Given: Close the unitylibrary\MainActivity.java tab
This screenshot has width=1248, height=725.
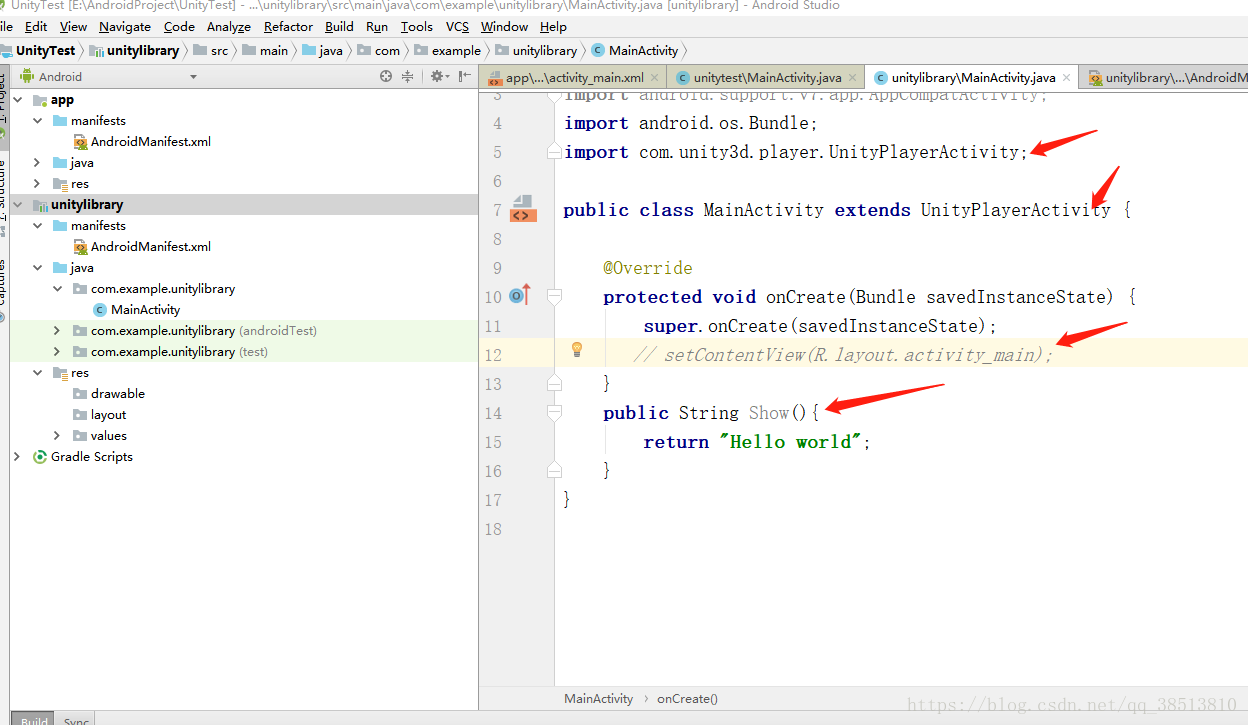Looking at the screenshot, I should point(1067,77).
